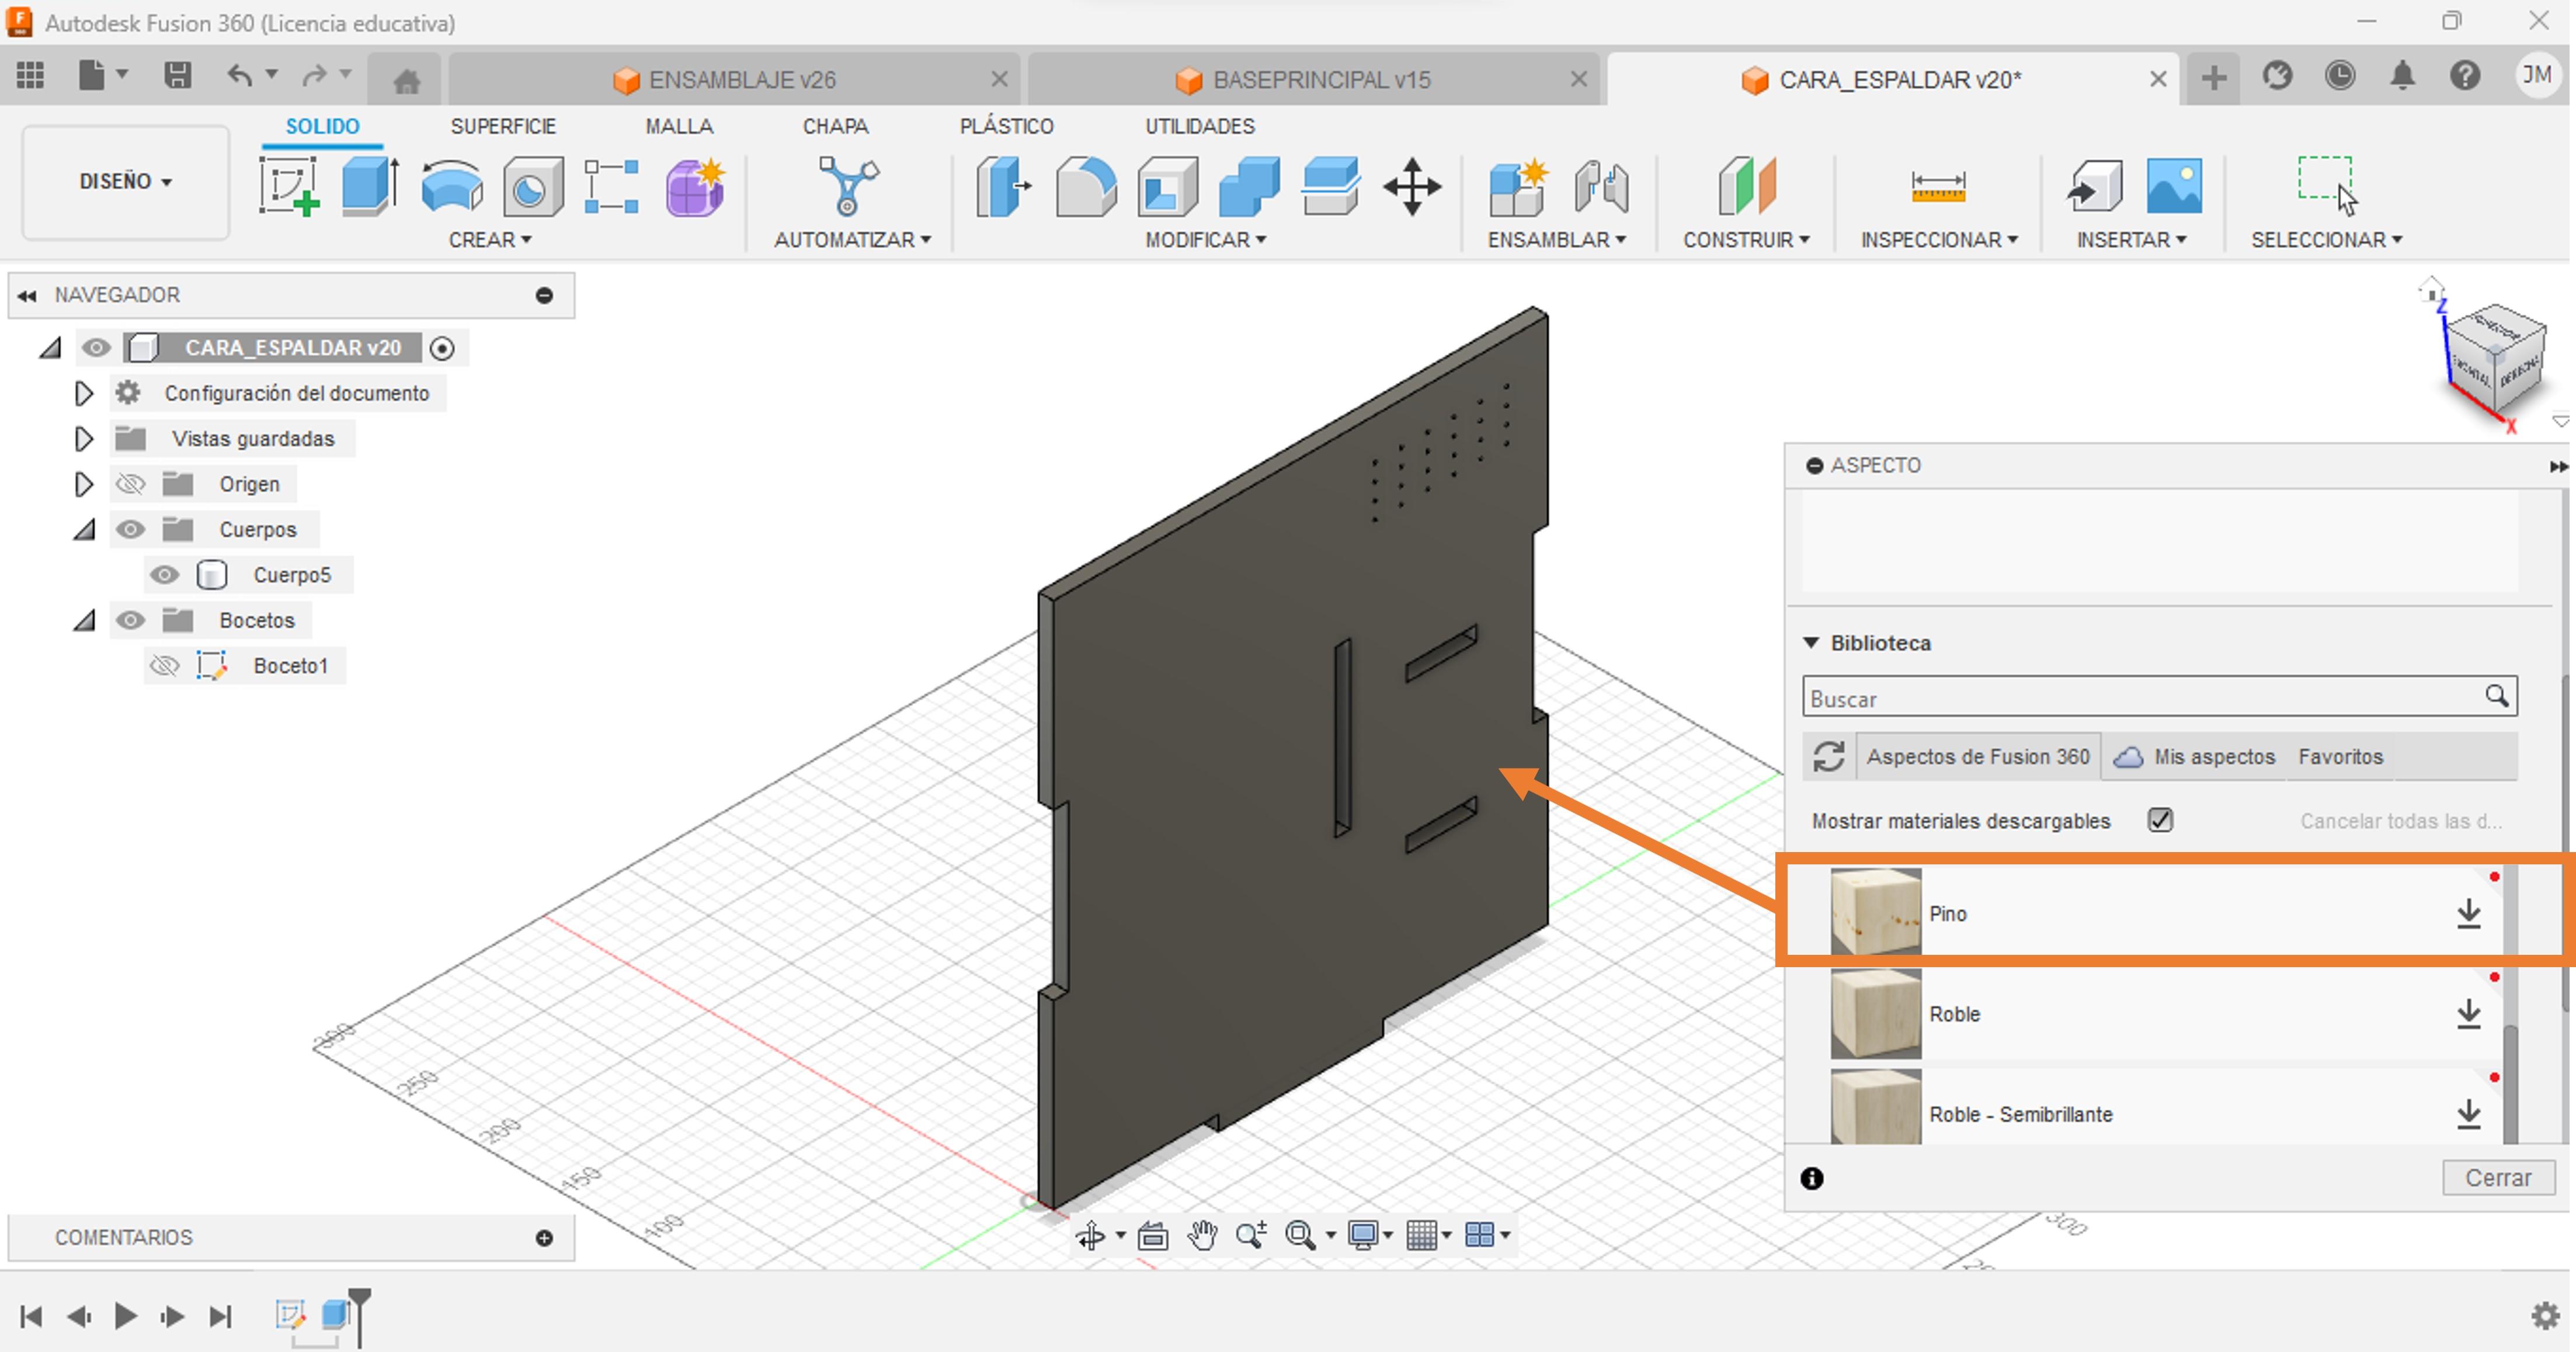The height and width of the screenshot is (1352, 2576).
Task: Select the Offset Plane construct tool
Action: tap(1746, 186)
